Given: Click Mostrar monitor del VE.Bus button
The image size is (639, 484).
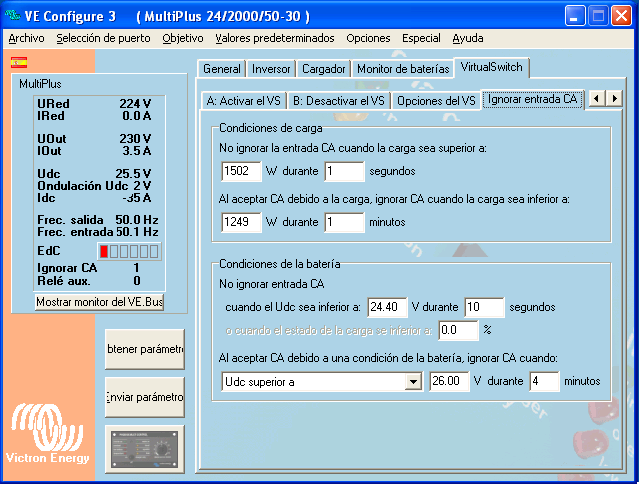Looking at the screenshot, I should coord(99,302).
